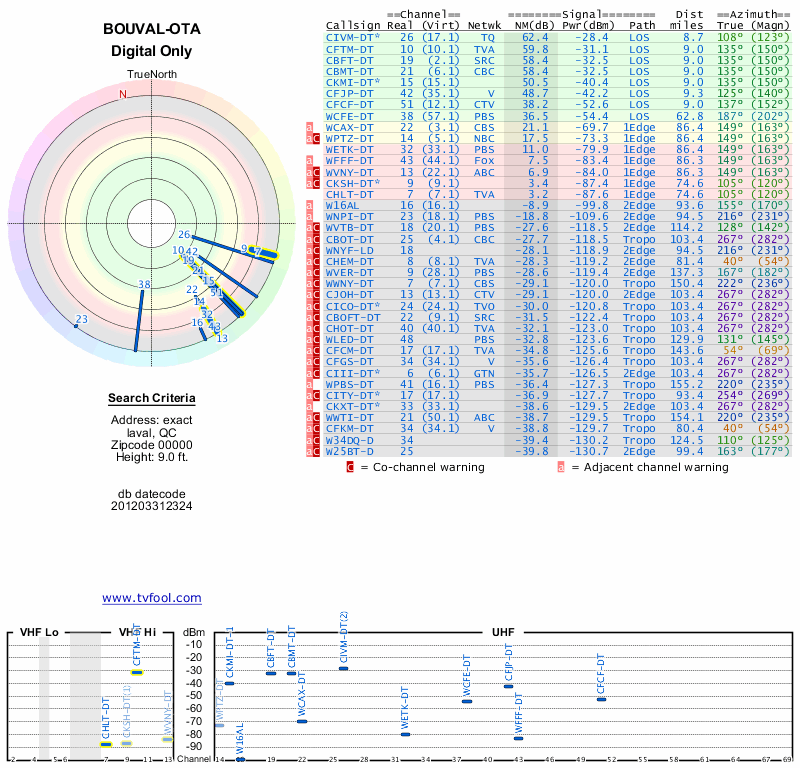
Task: Select CBMT-DT callsign in the table
Action: (x=350, y=71)
